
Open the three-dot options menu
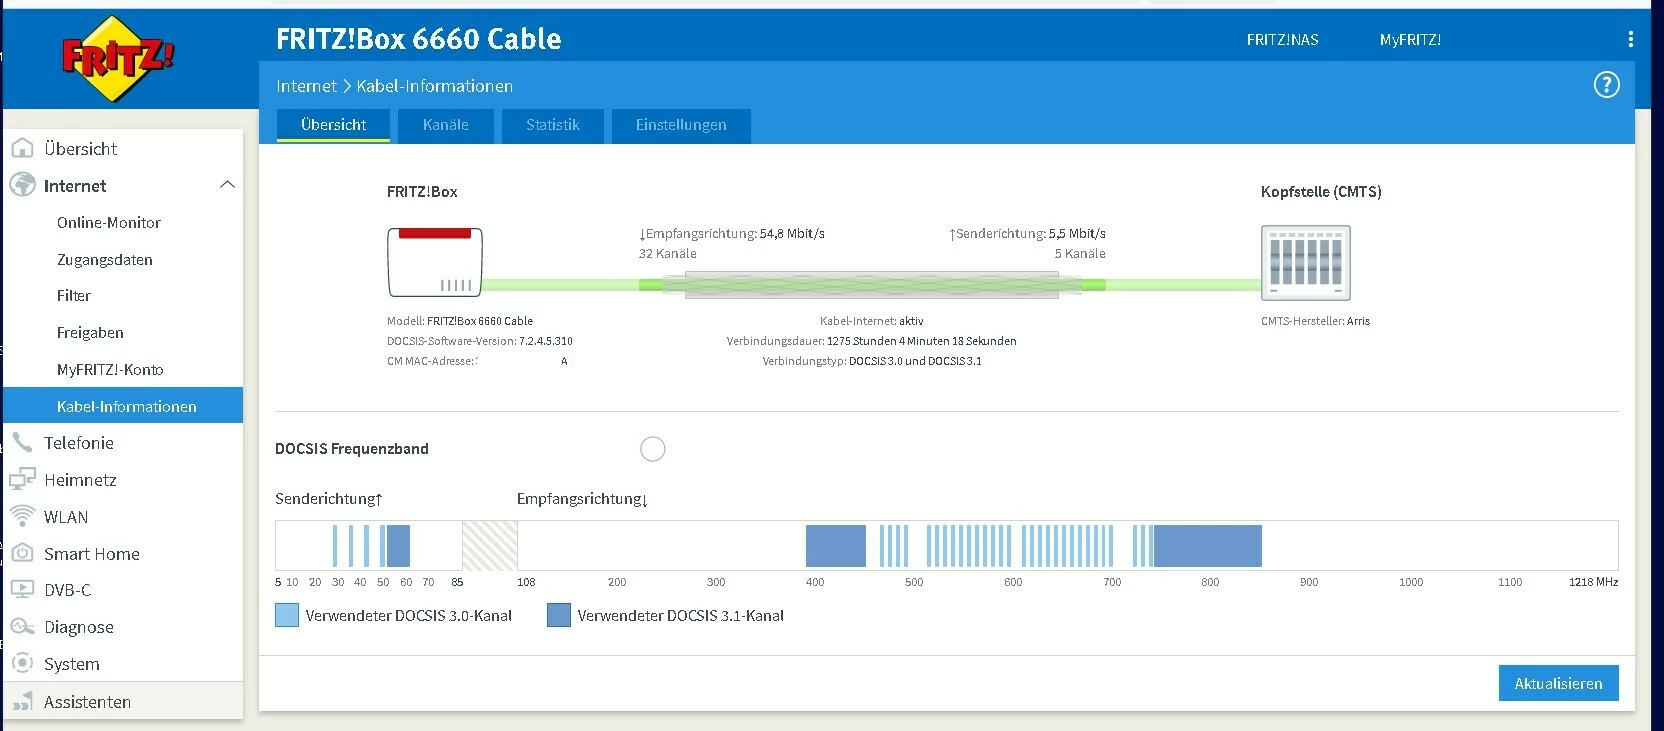[x=1631, y=39]
